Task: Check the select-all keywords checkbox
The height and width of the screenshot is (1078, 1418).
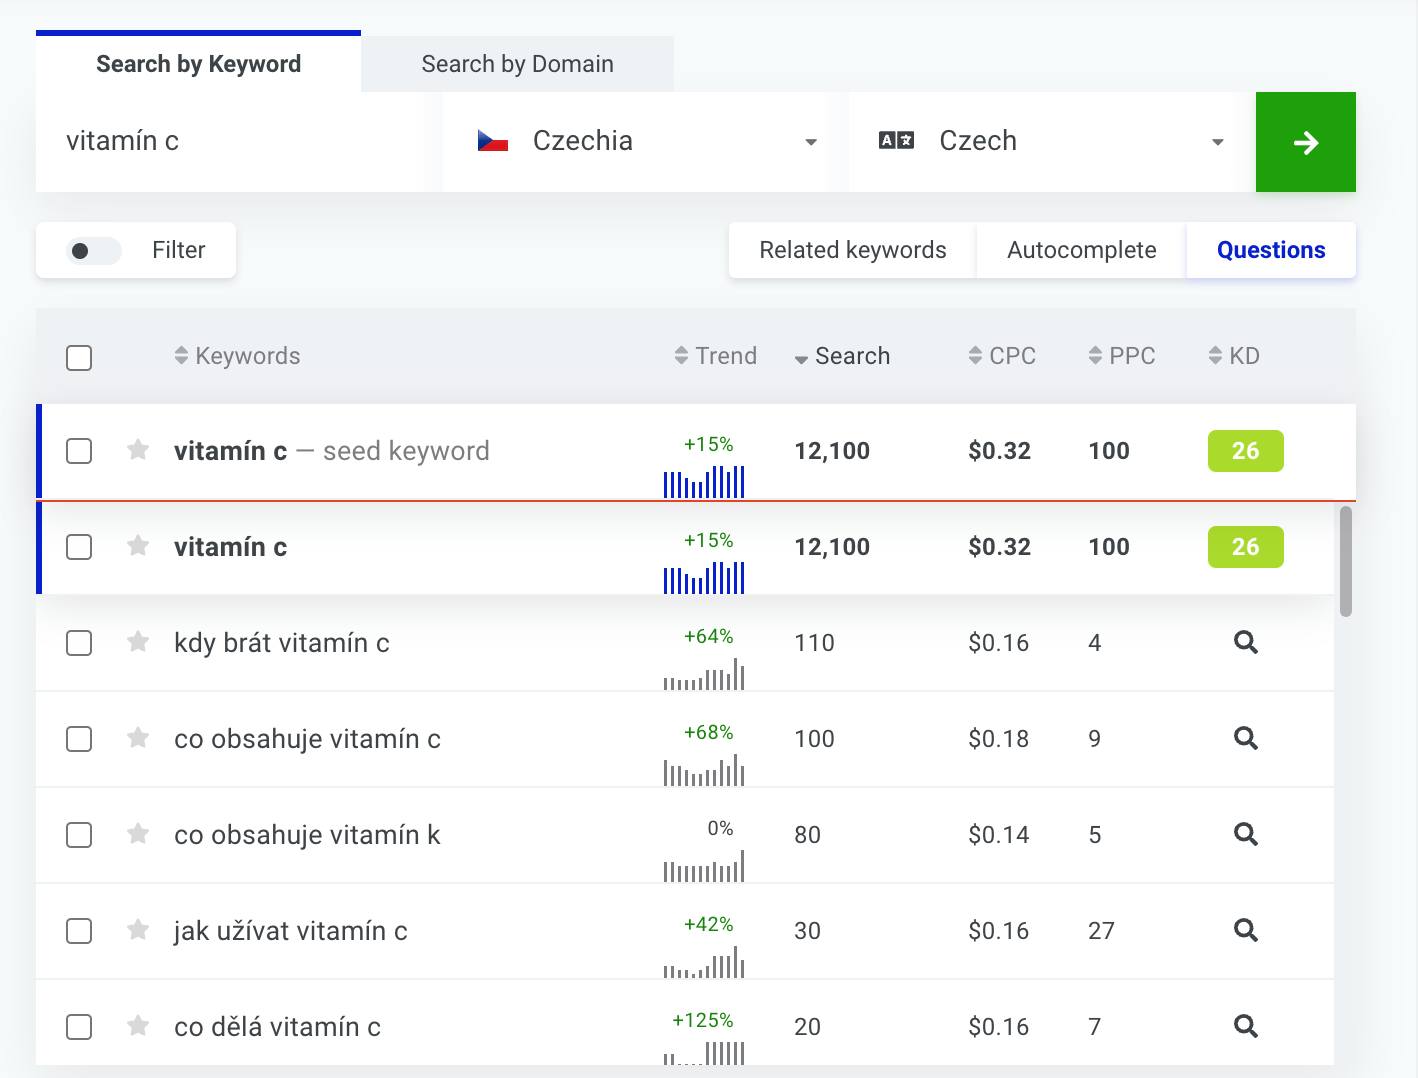Action: (x=79, y=357)
